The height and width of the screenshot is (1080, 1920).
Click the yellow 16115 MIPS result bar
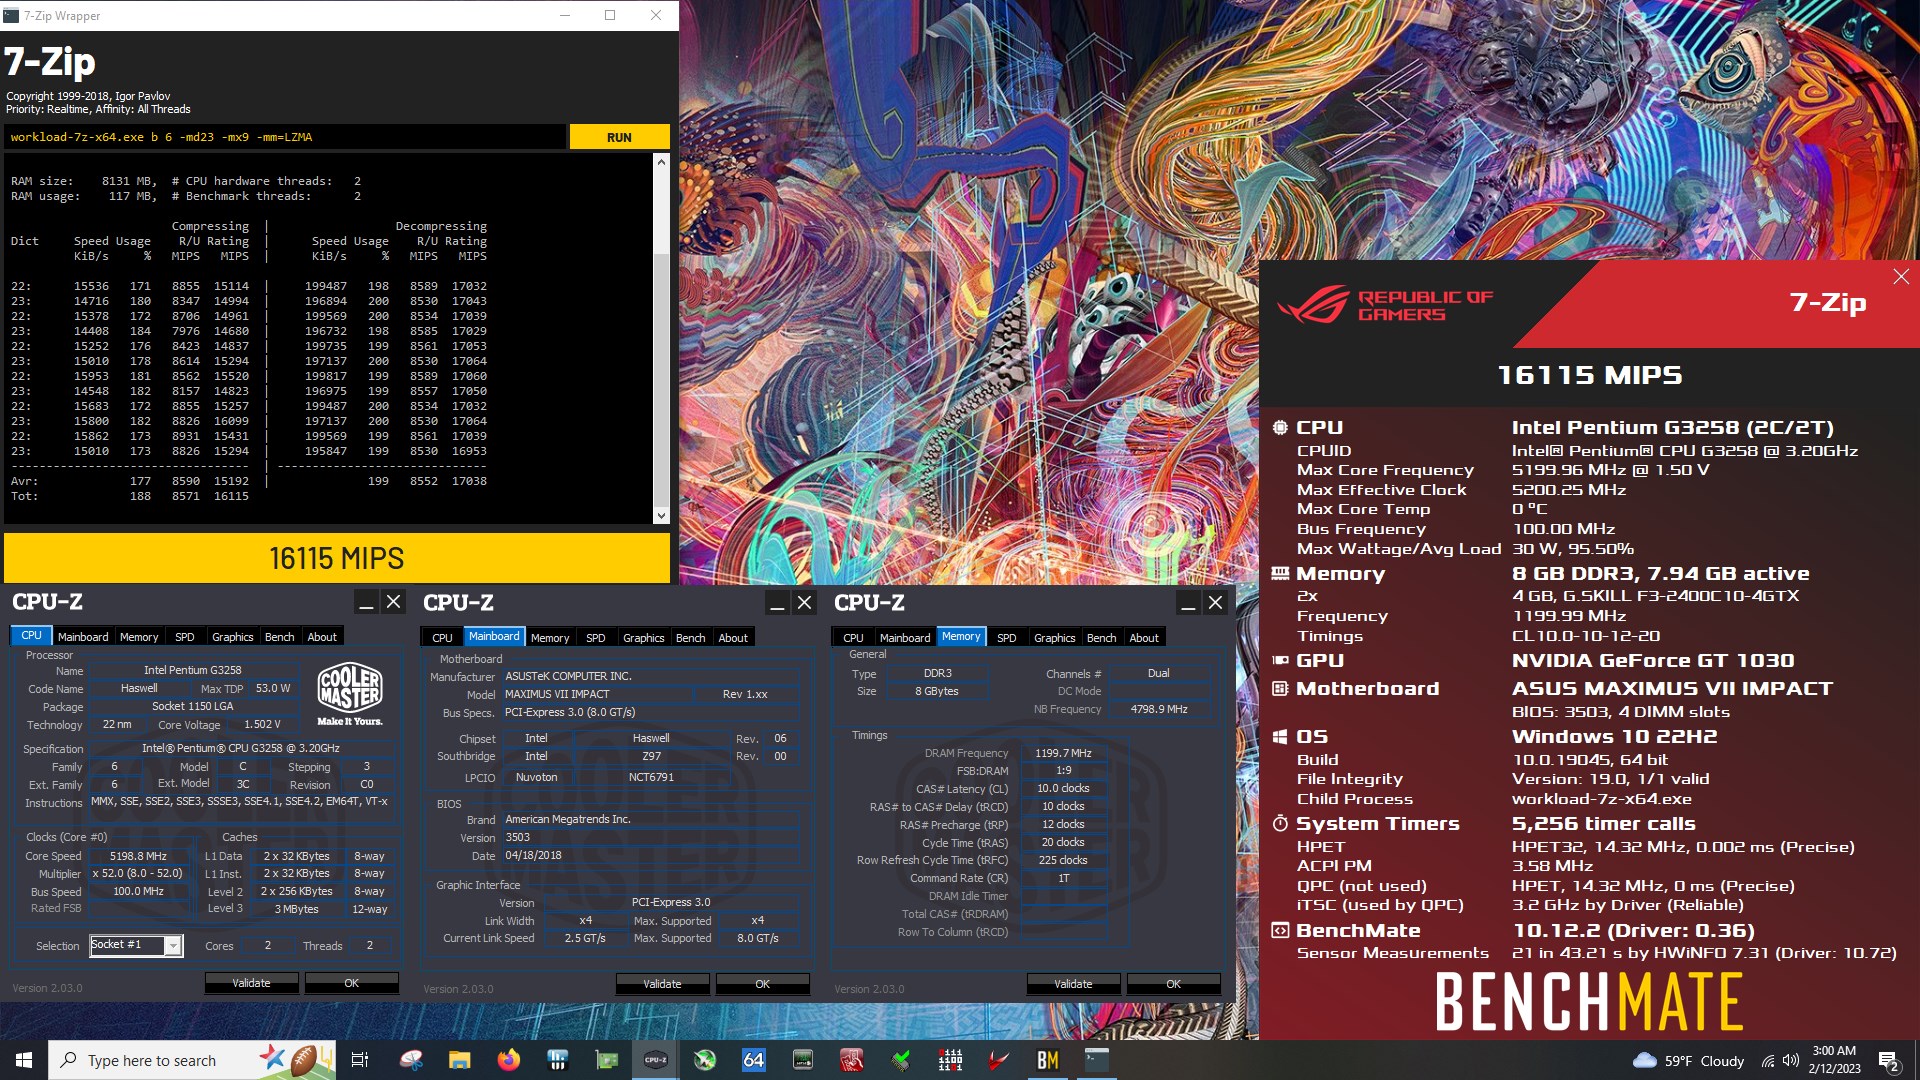pos(337,558)
